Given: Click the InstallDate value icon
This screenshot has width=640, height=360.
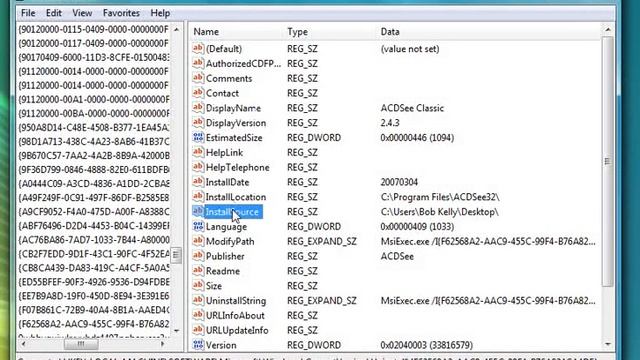Looking at the screenshot, I should pyautogui.click(x=198, y=182).
